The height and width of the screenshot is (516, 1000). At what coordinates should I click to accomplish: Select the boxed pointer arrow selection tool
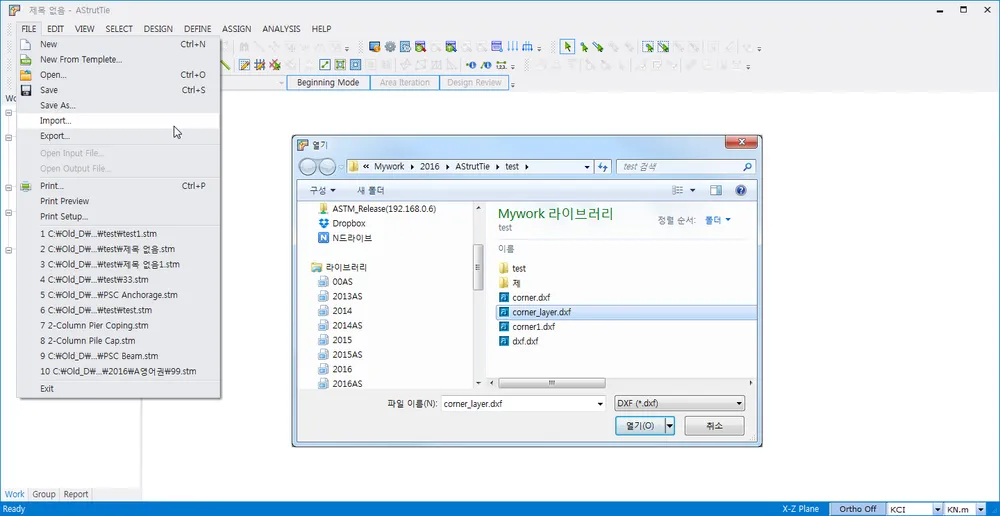(567, 47)
